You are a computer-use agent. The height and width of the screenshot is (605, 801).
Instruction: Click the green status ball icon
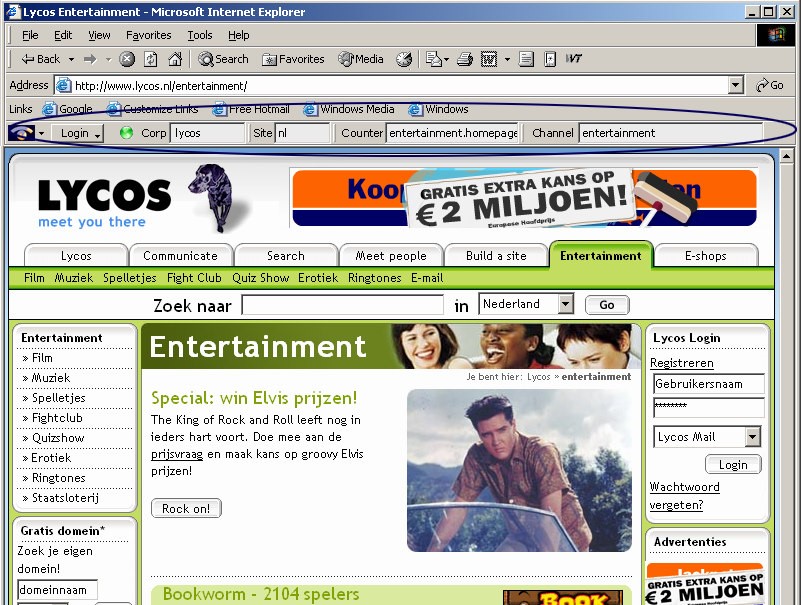pyautogui.click(x=126, y=133)
